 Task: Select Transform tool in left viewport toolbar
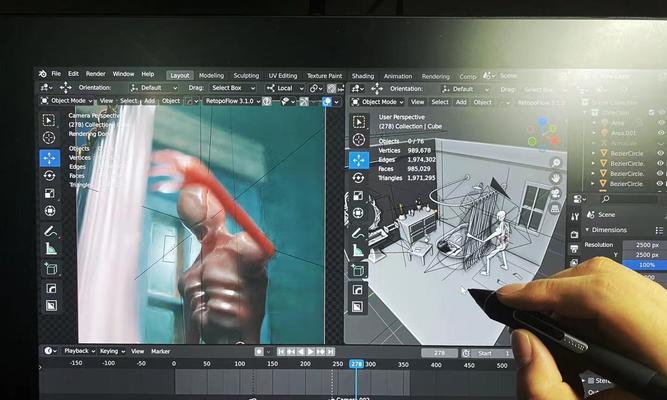[x=50, y=211]
